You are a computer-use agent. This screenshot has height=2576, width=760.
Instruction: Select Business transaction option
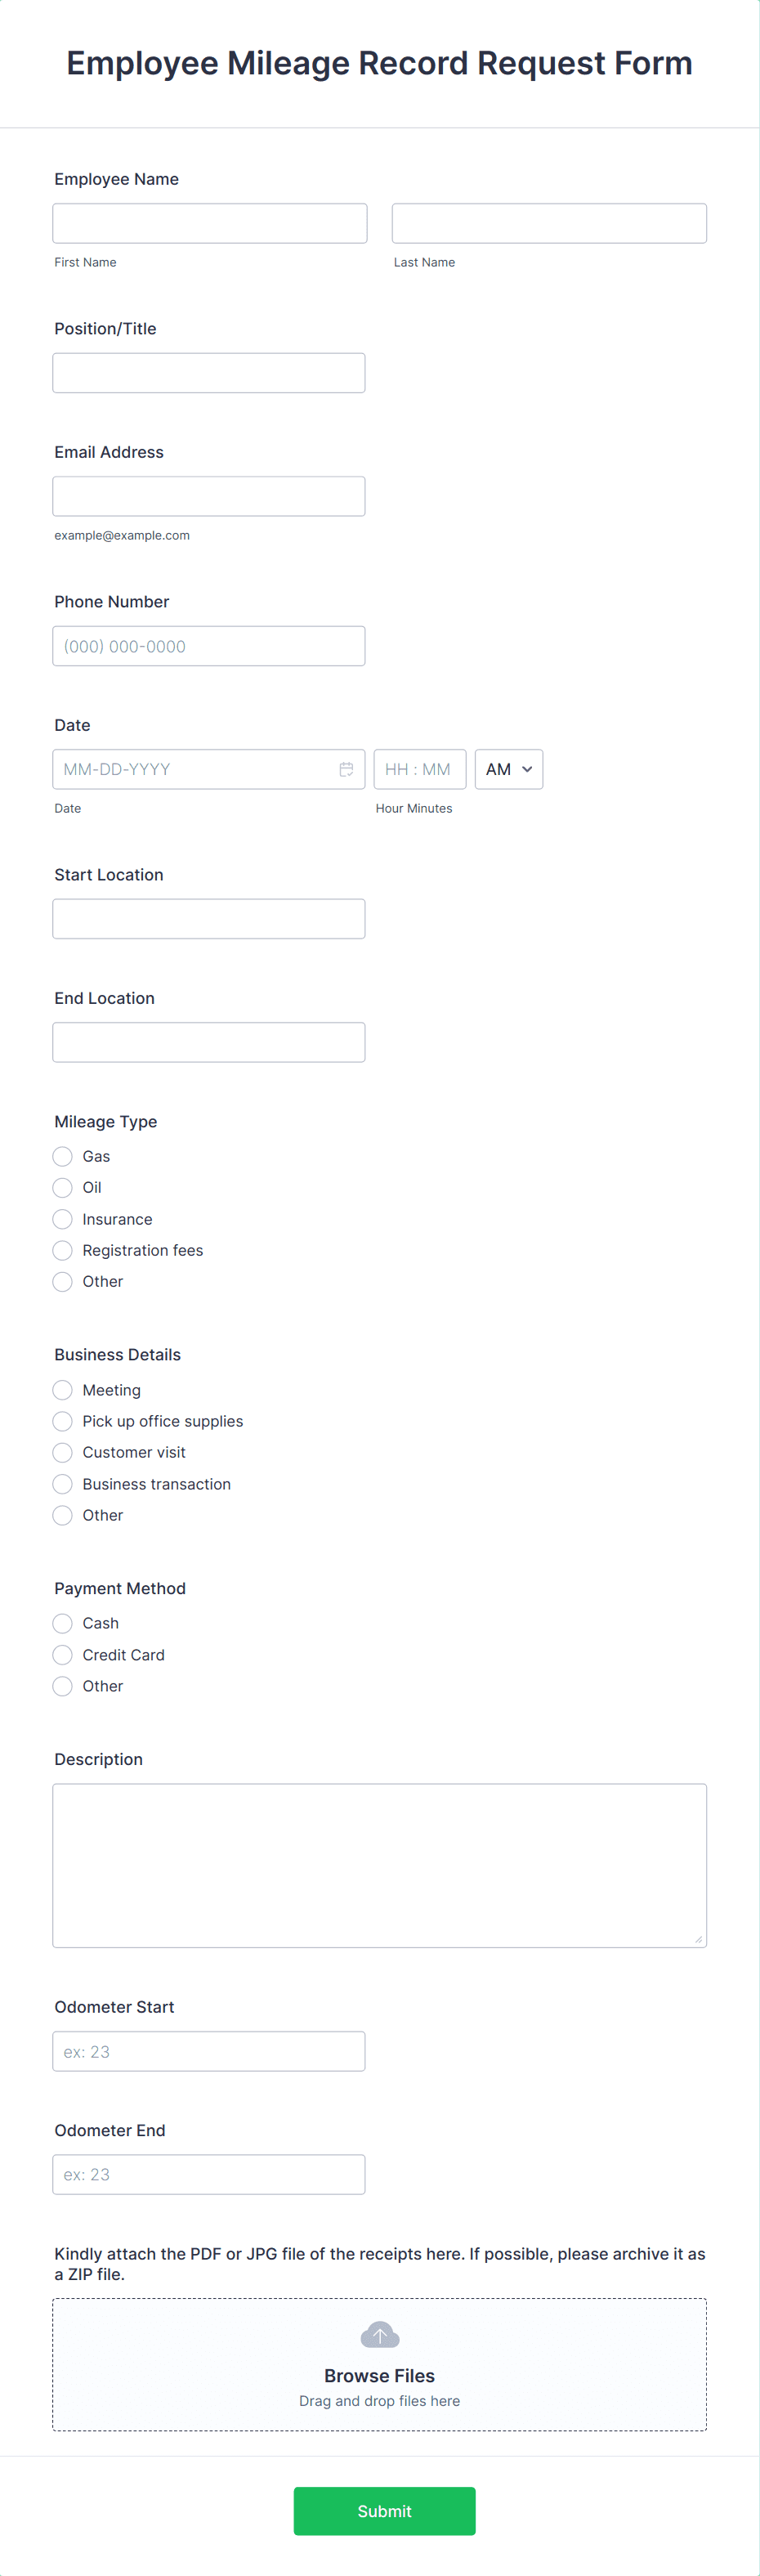[x=61, y=1484]
